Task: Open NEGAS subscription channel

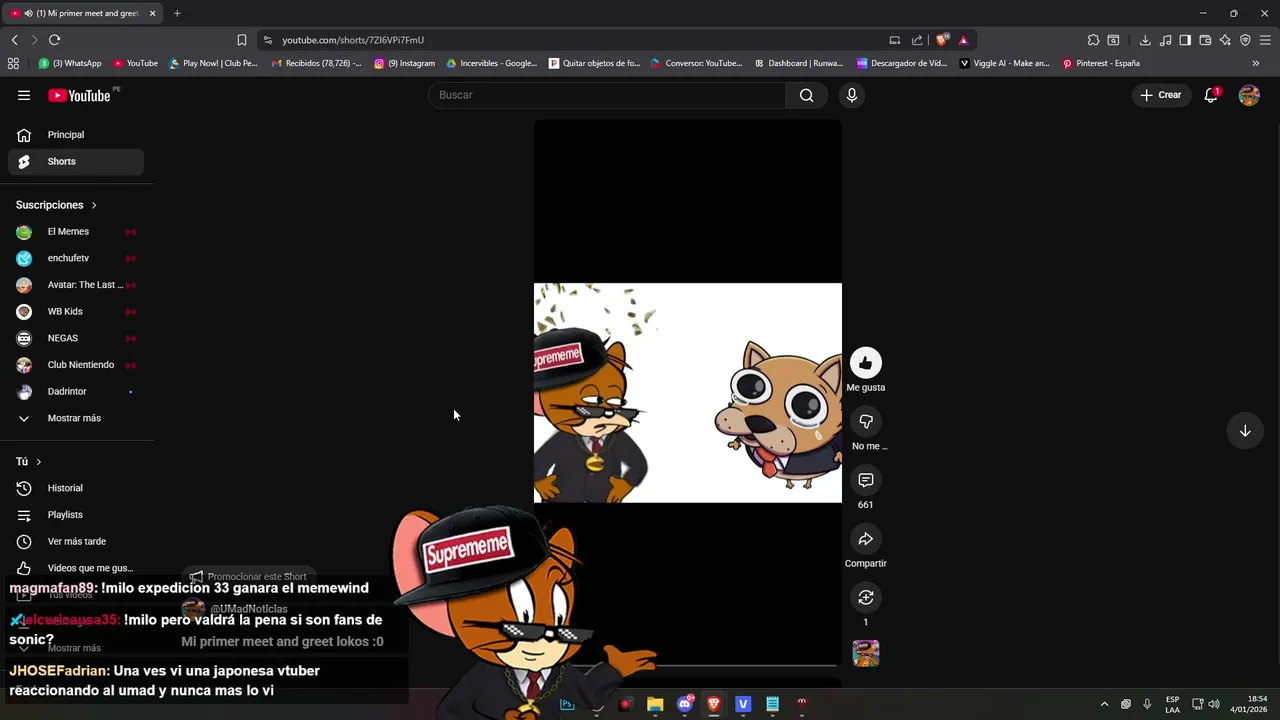Action: (x=76, y=338)
